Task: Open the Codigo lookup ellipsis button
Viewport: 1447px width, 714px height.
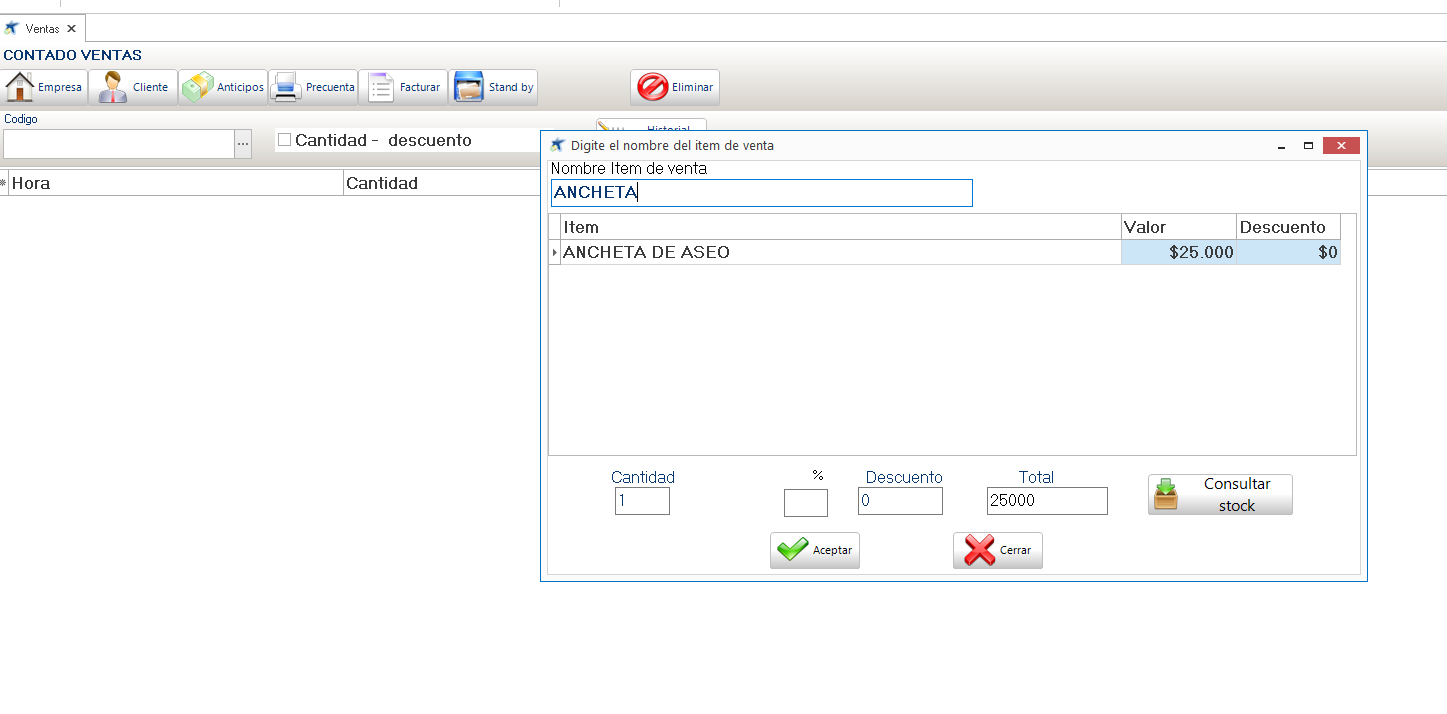Action: [x=243, y=144]
